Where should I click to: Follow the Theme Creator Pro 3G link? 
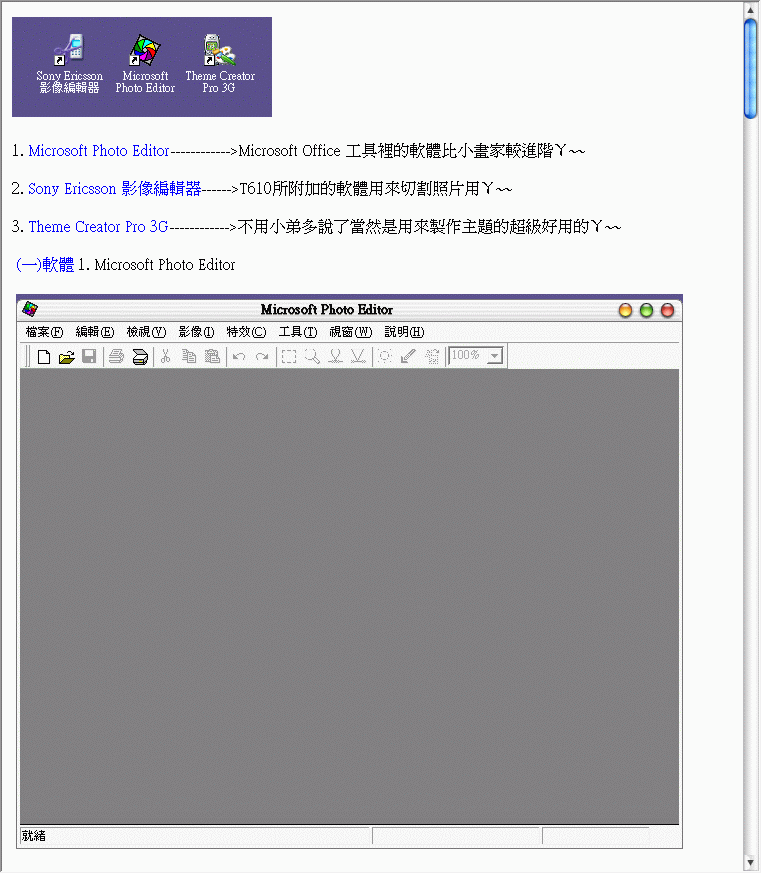coord(99,227)
